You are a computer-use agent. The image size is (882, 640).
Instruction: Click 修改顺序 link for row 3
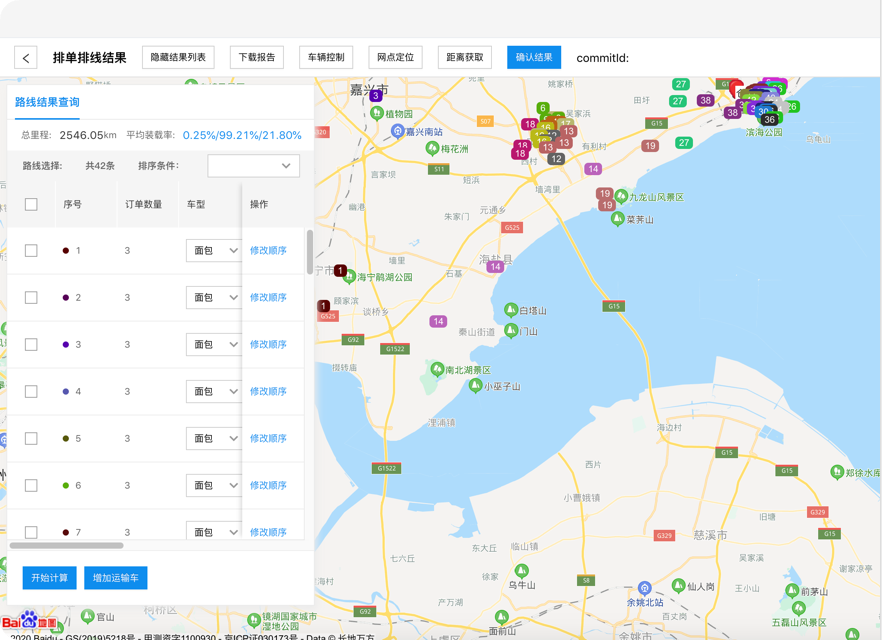(x=268, y=345)
